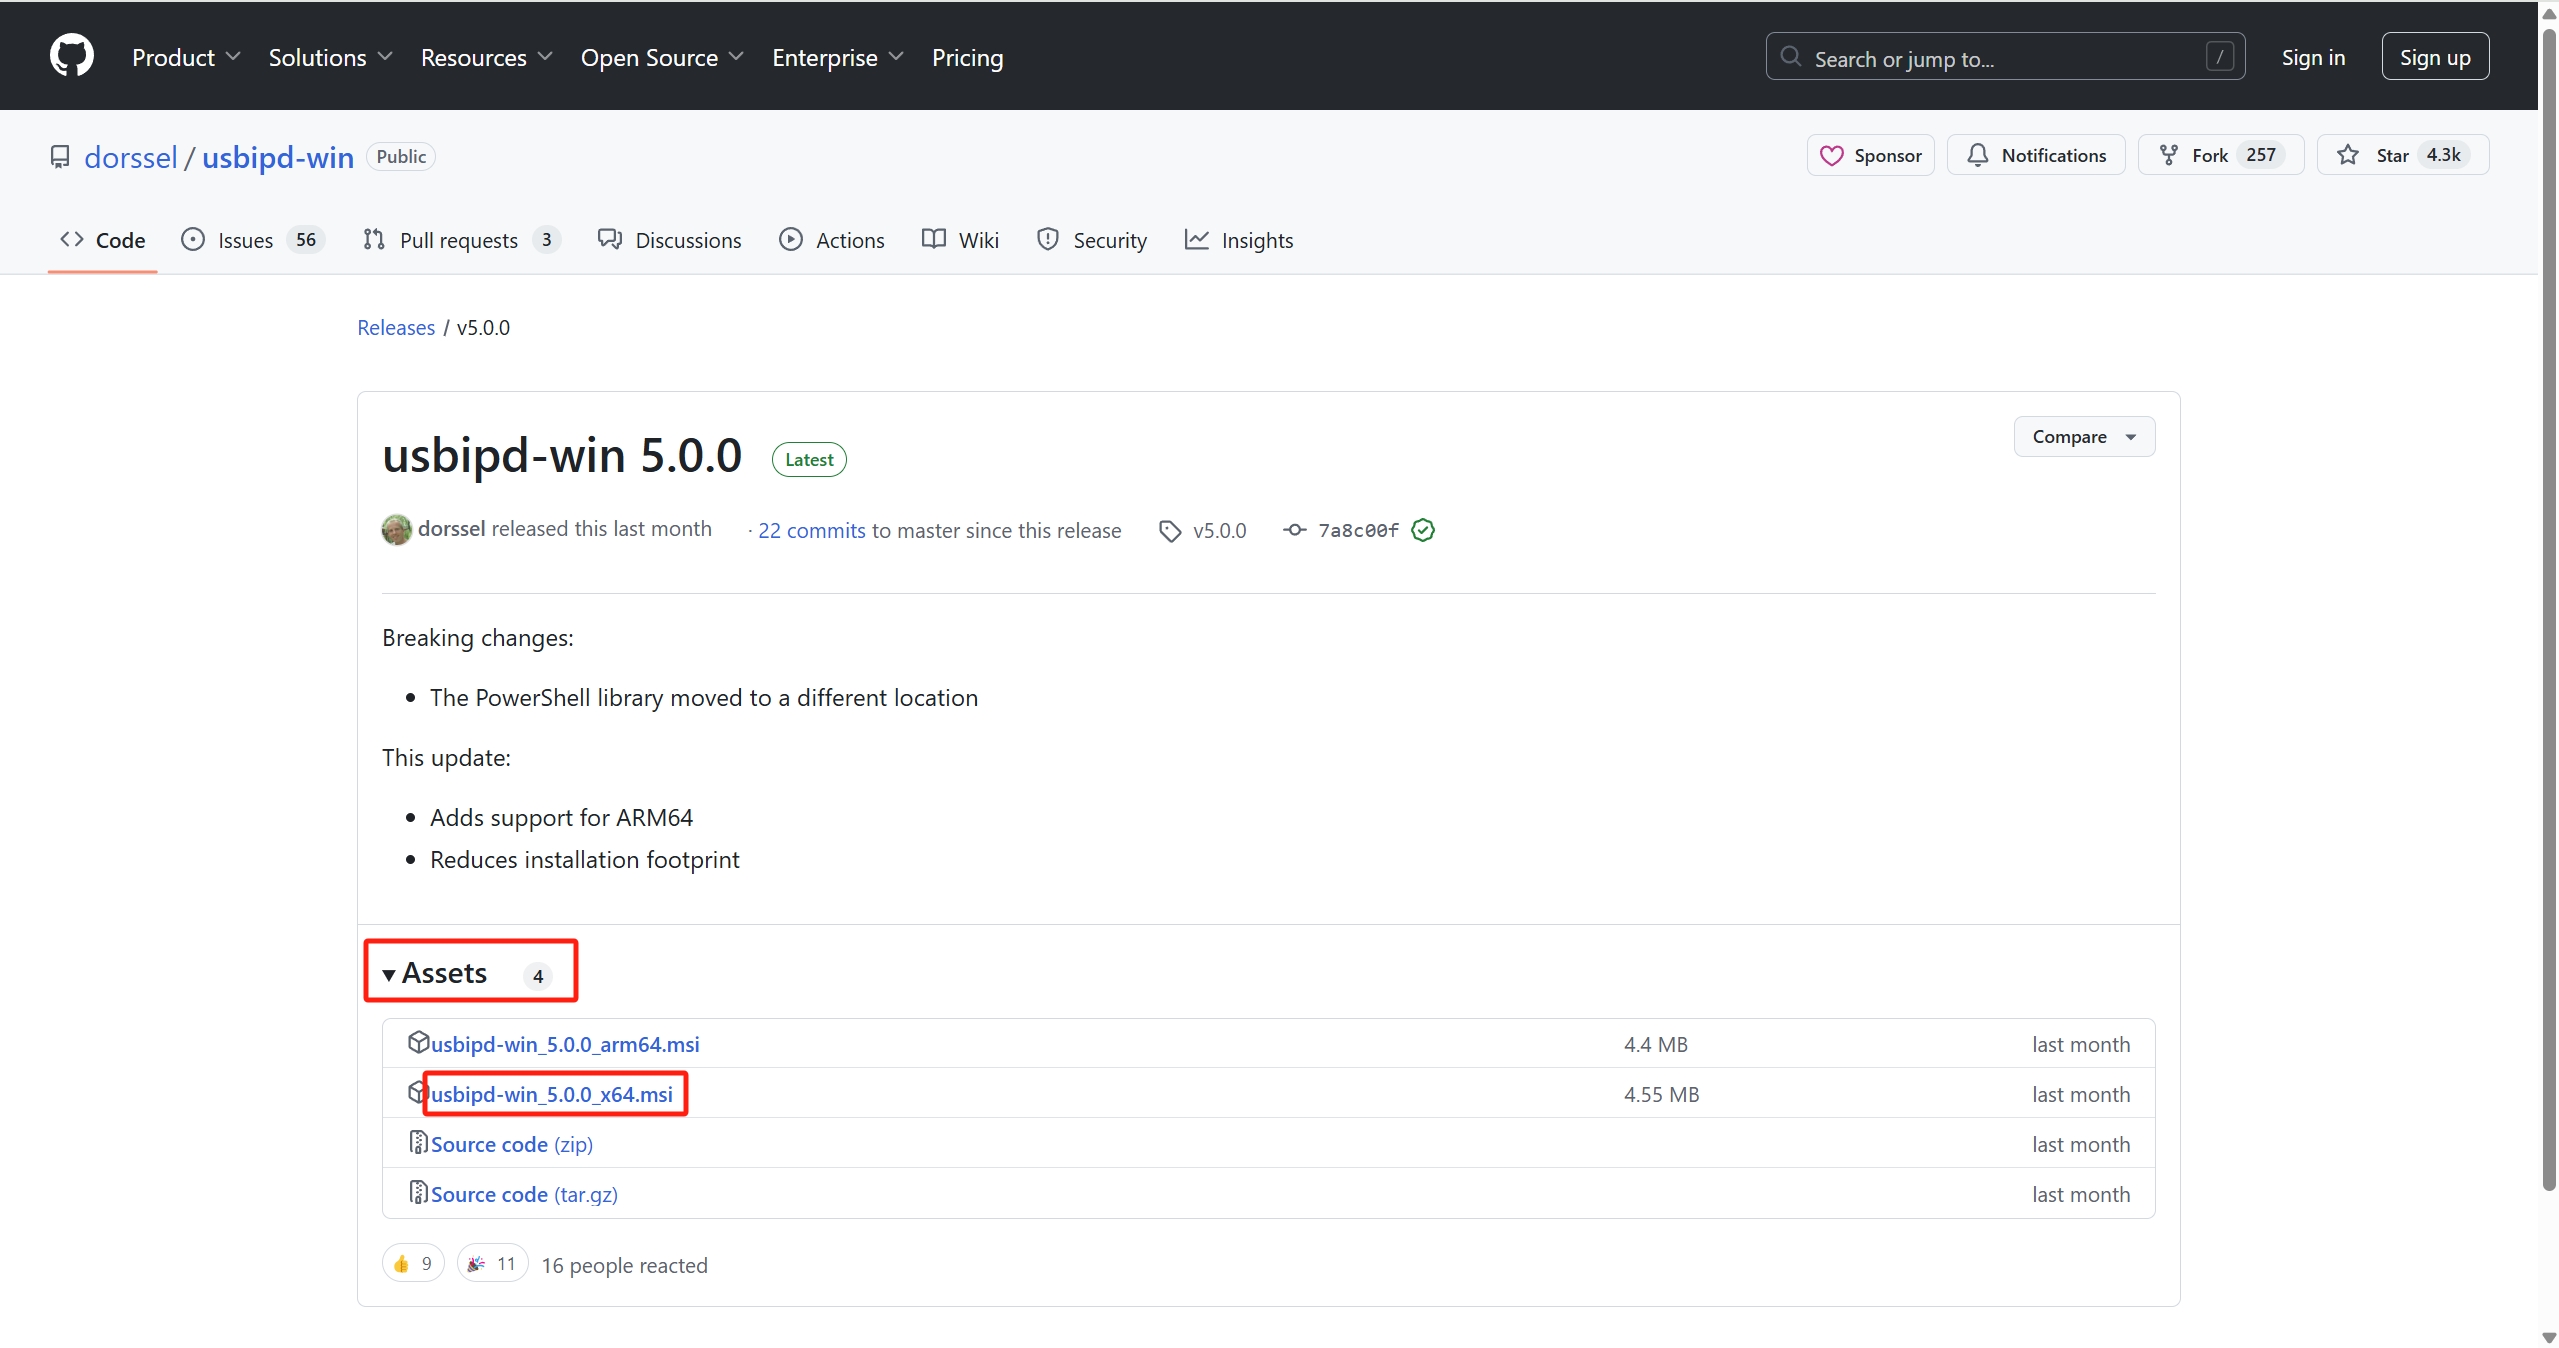Open commit 7a8c00f

1358,531
